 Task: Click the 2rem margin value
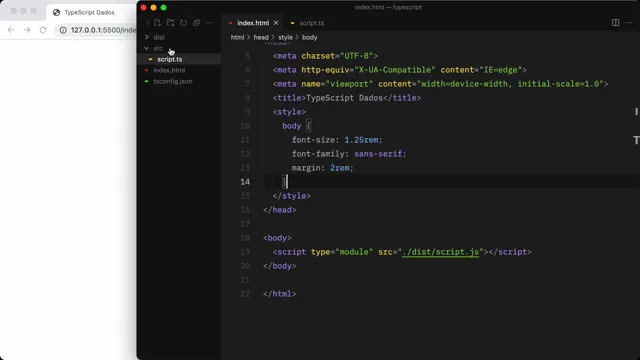click(340, 168)
